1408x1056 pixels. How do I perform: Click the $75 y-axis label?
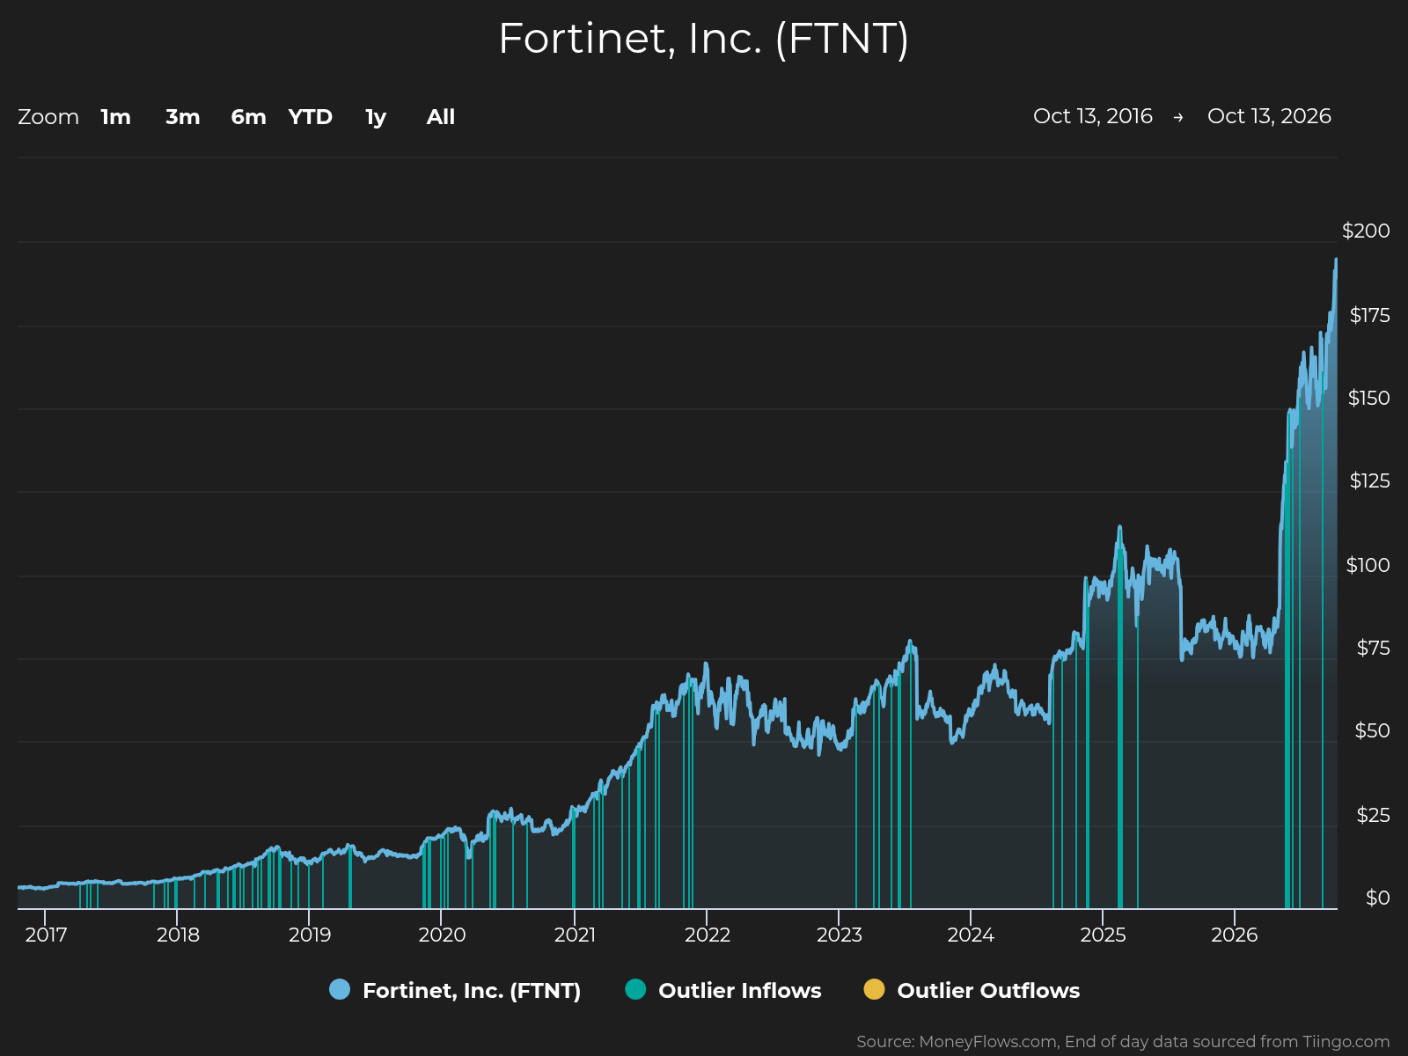pos(1373,648)
